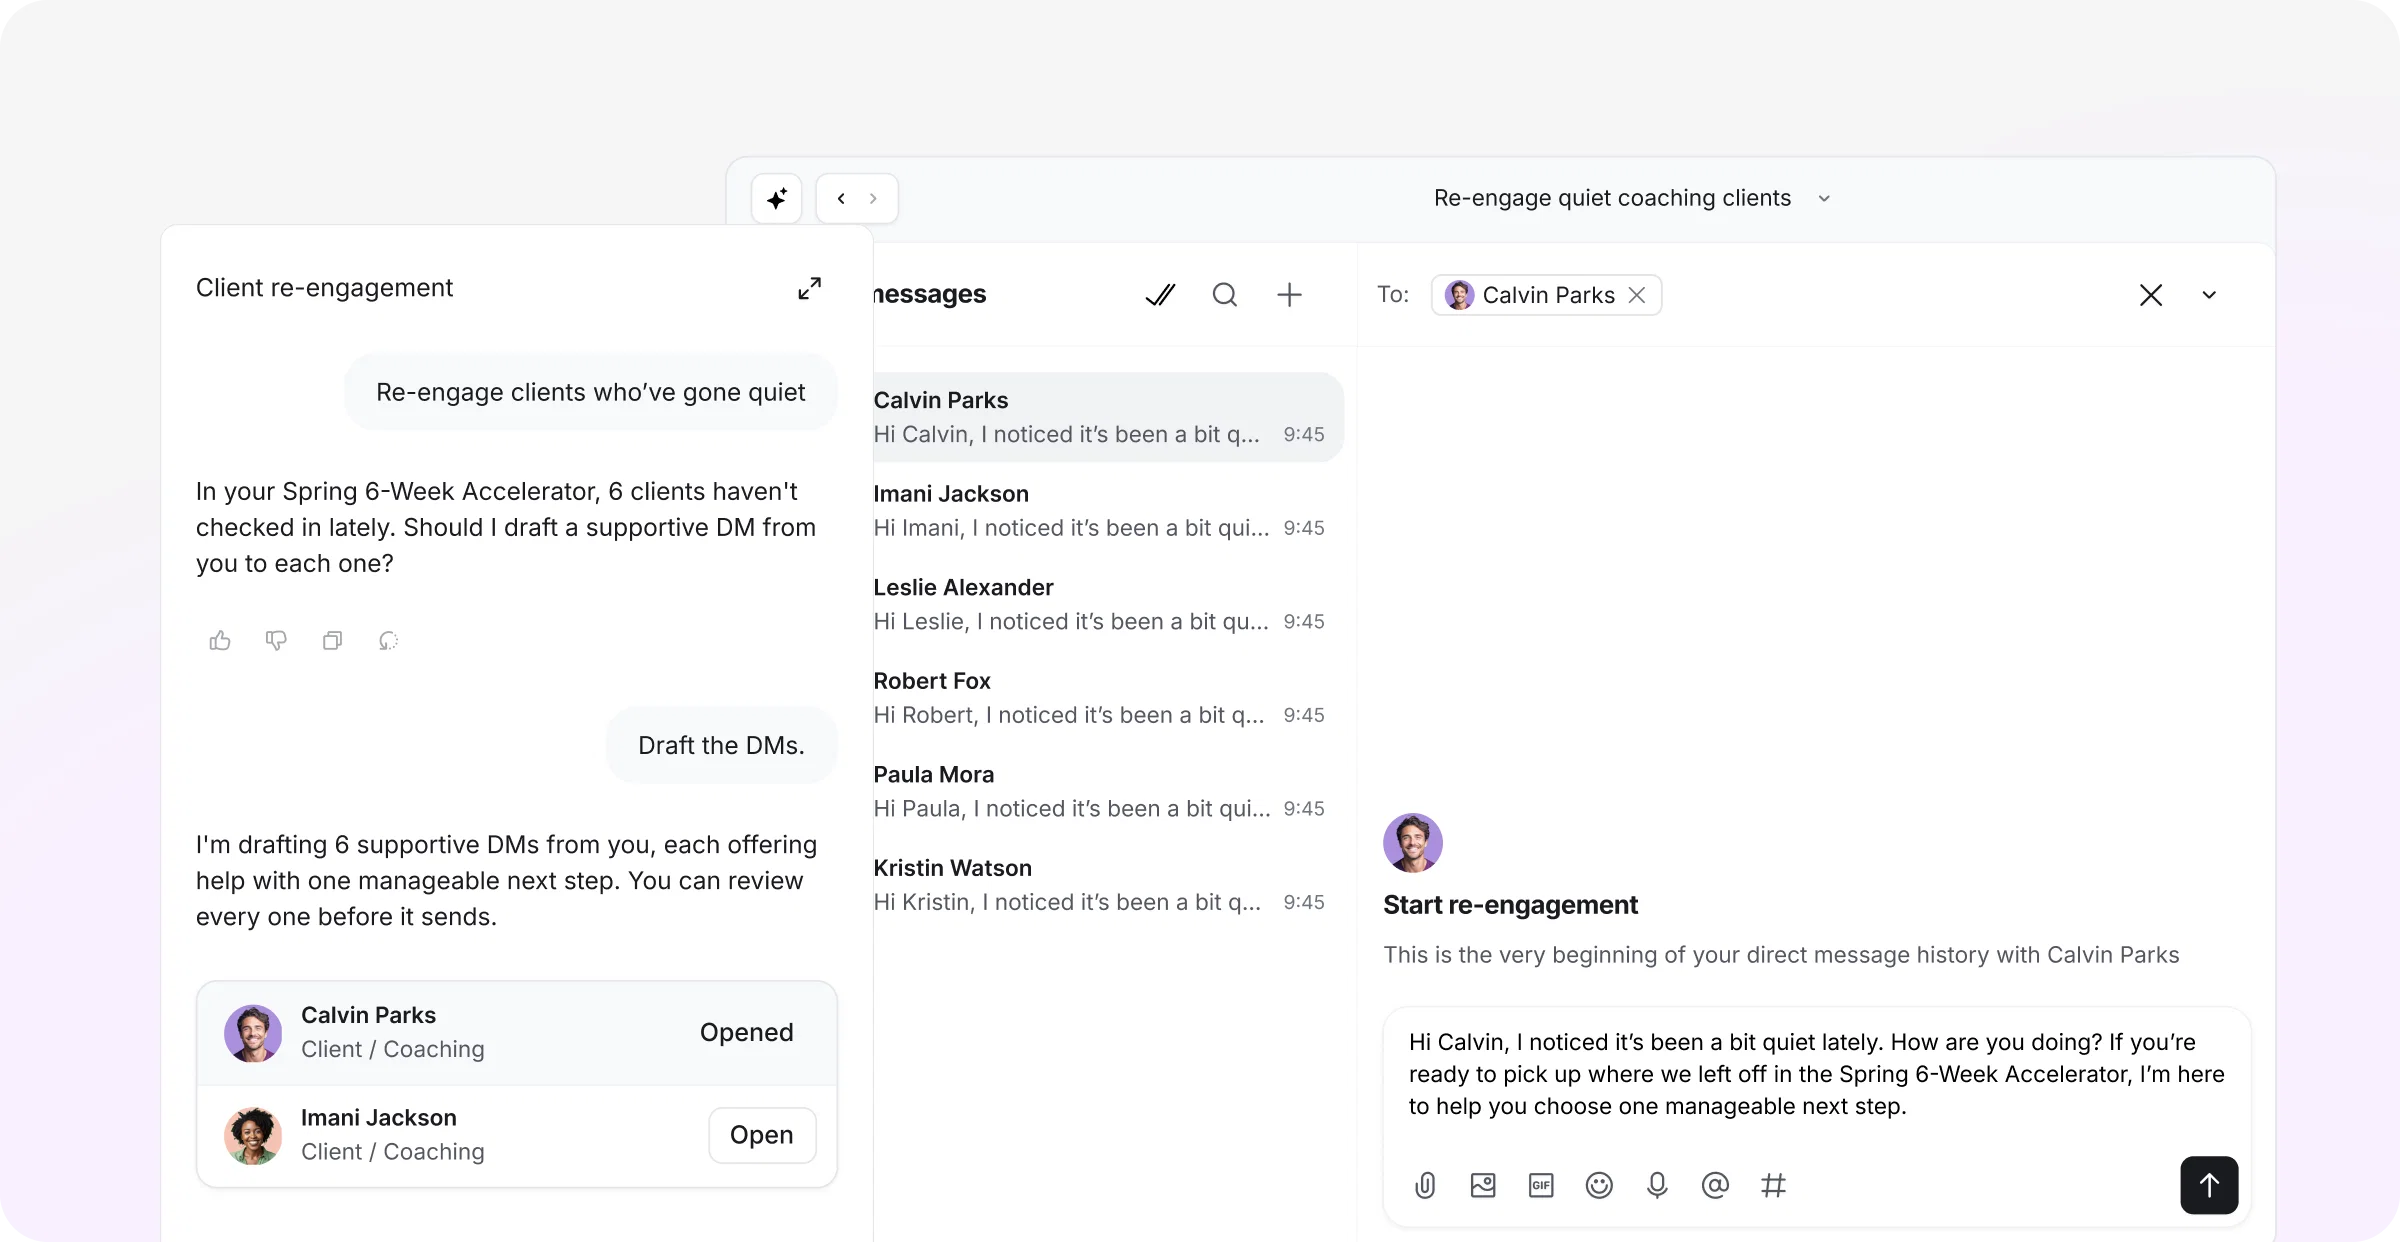Open the conversation options chevron dropdown
This screenshot has width=2400, height=1242.
tap(2209, 295)
